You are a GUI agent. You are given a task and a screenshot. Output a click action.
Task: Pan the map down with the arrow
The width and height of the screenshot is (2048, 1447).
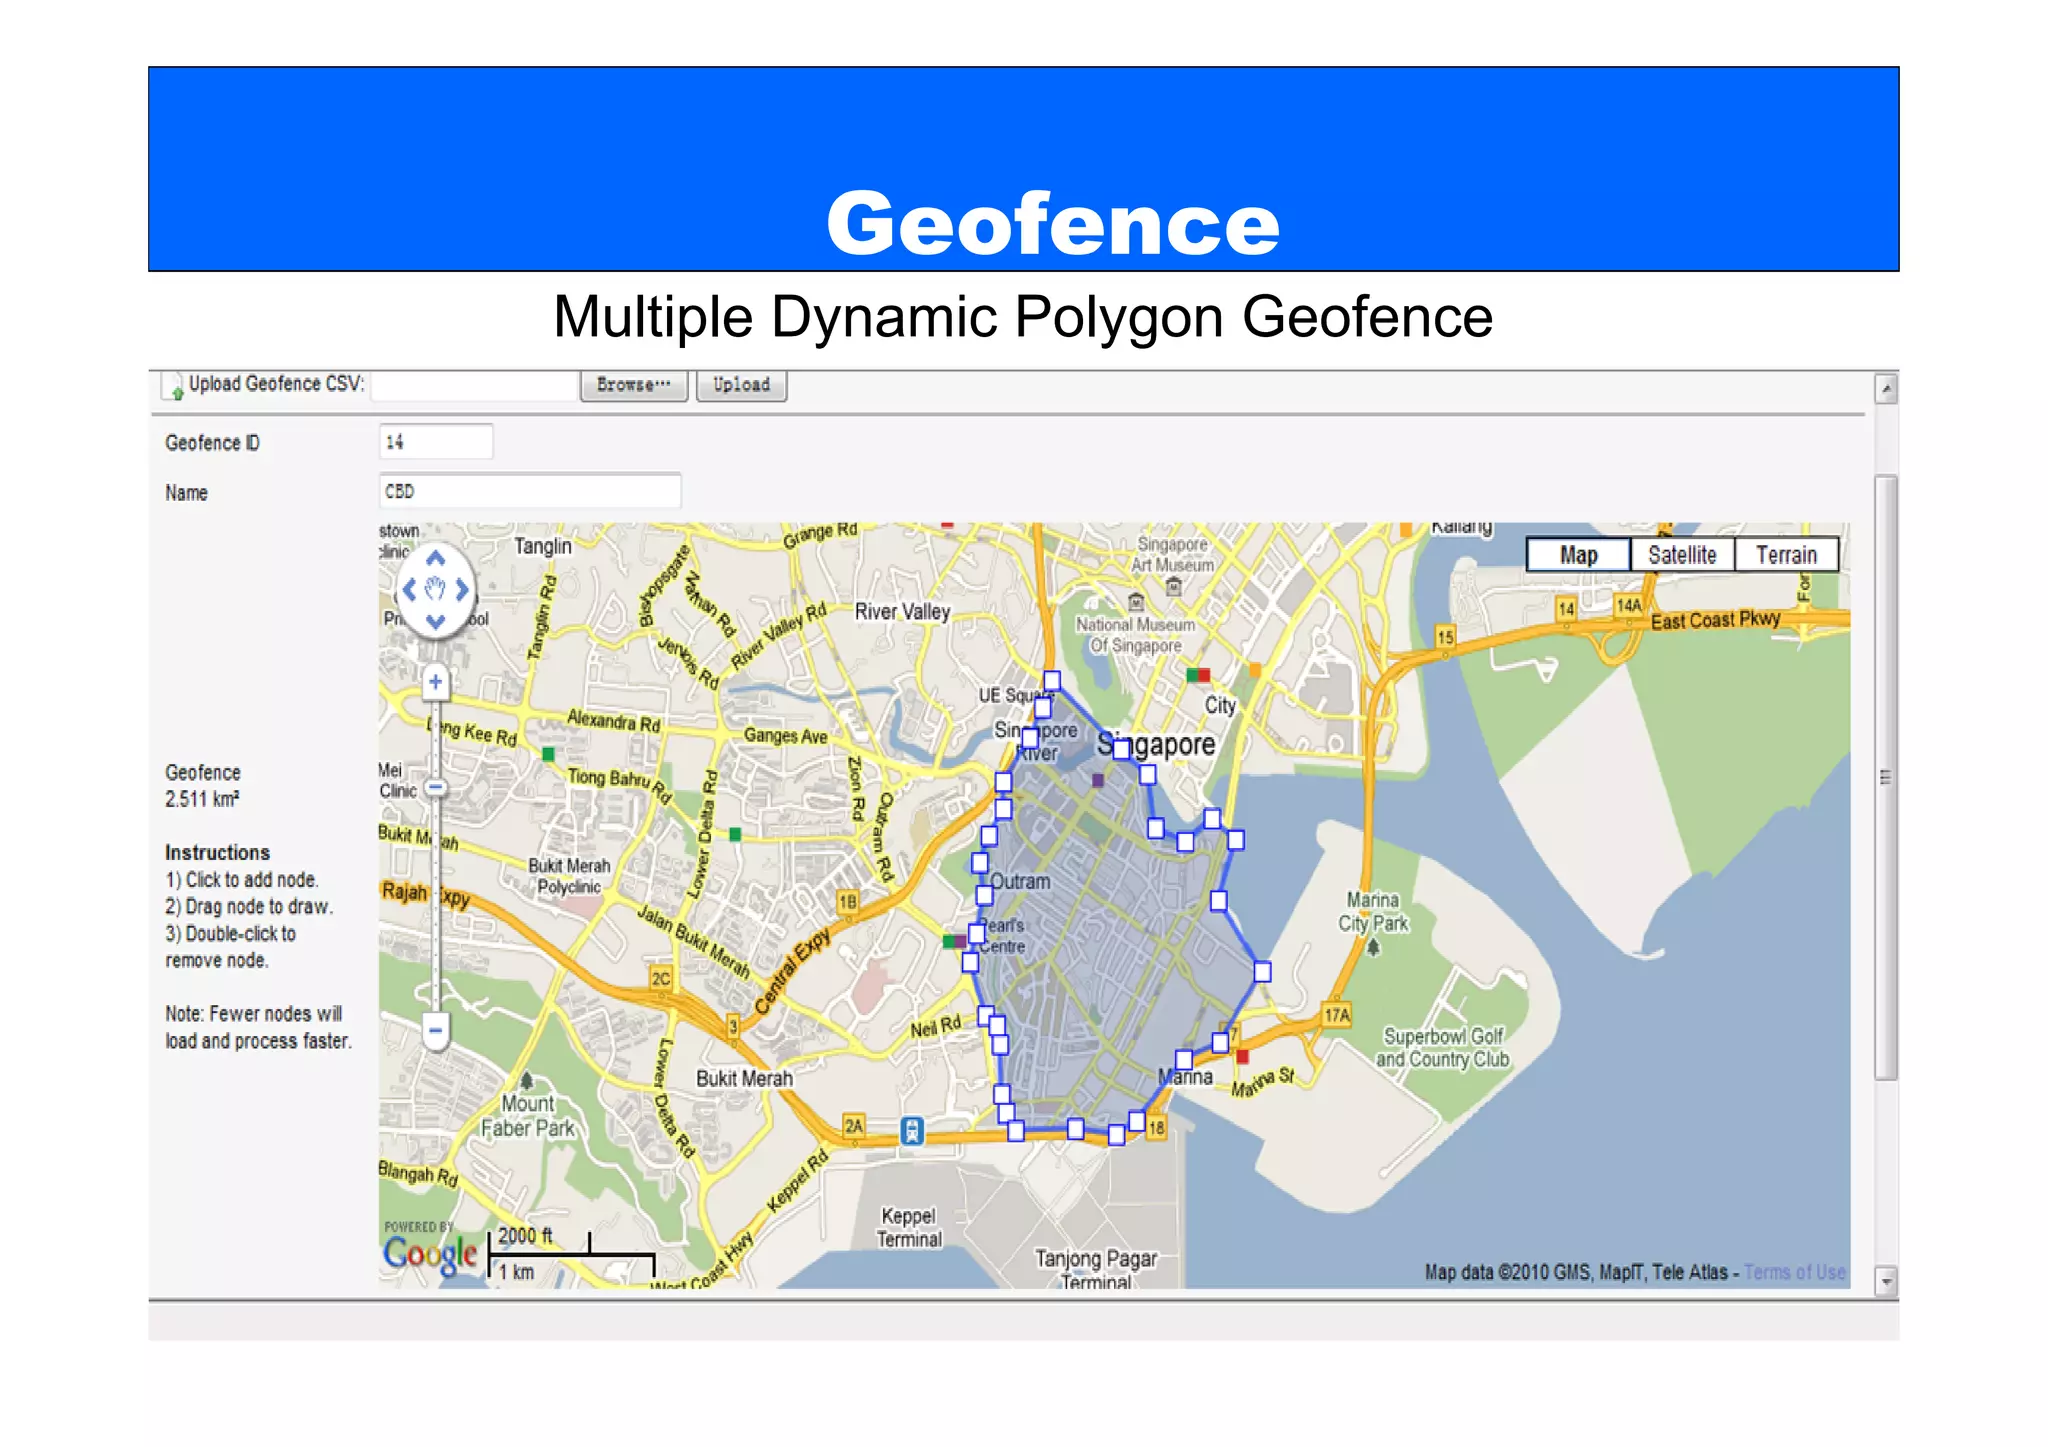[435, 622]
